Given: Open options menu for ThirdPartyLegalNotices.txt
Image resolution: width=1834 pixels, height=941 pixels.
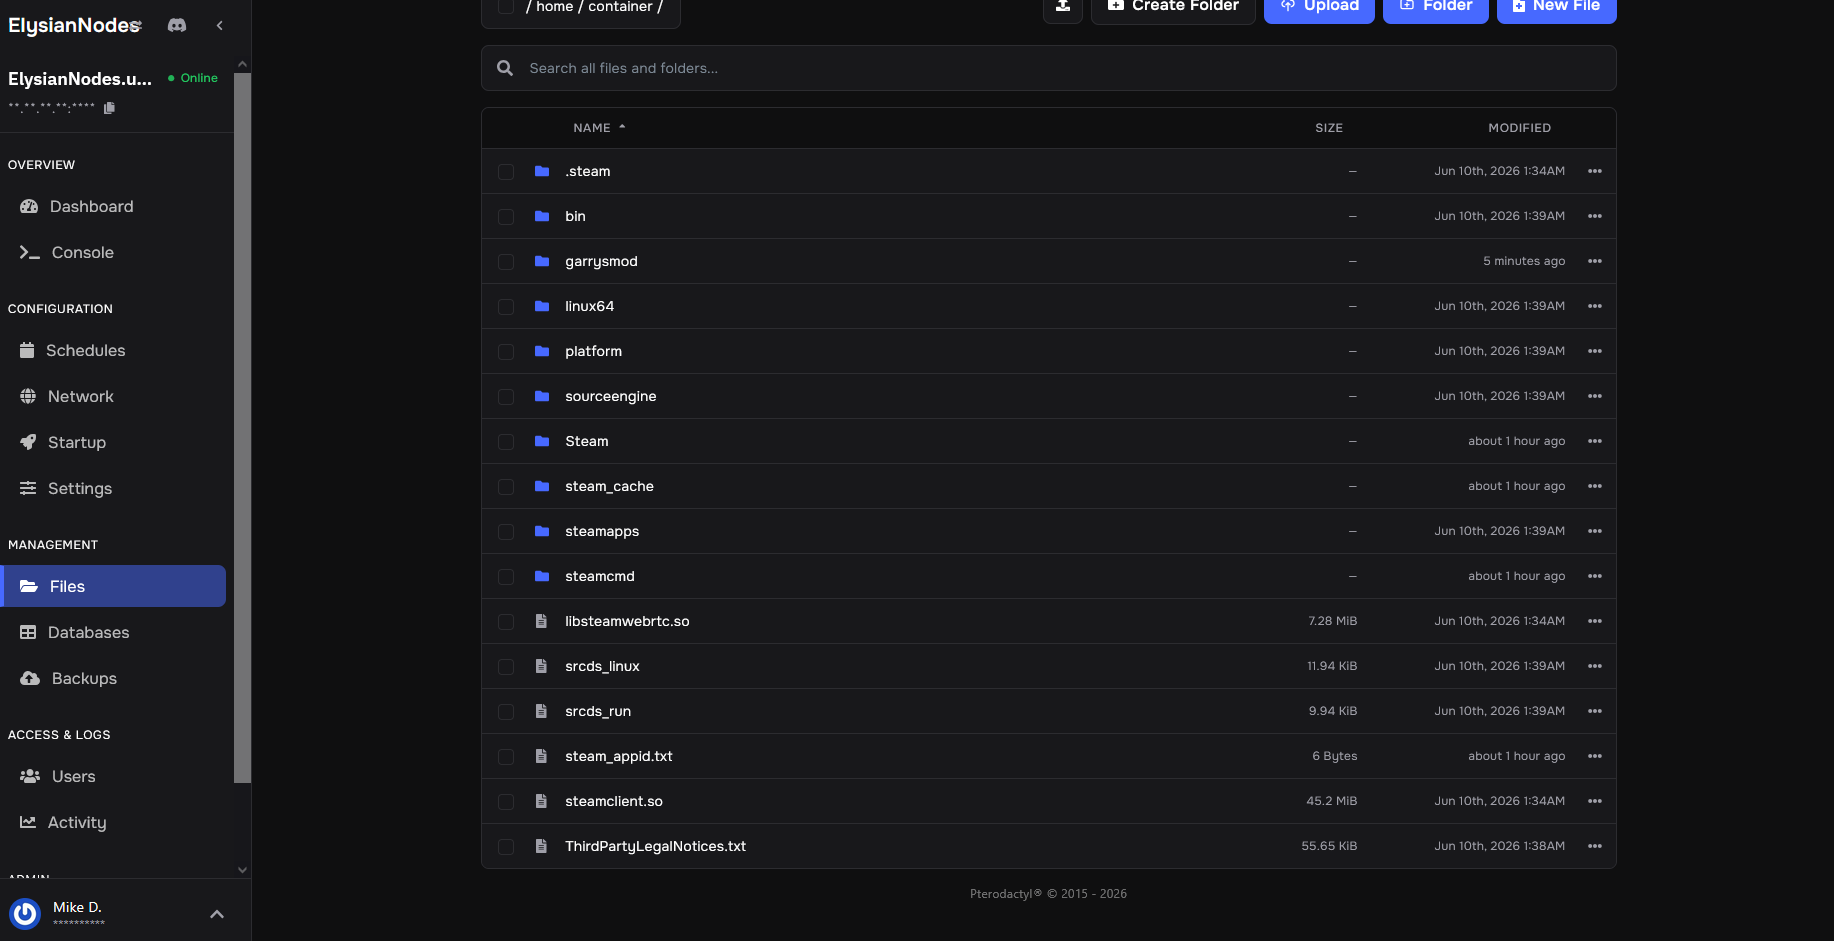Looking at the screenshot, I should tap(1595, 846).
